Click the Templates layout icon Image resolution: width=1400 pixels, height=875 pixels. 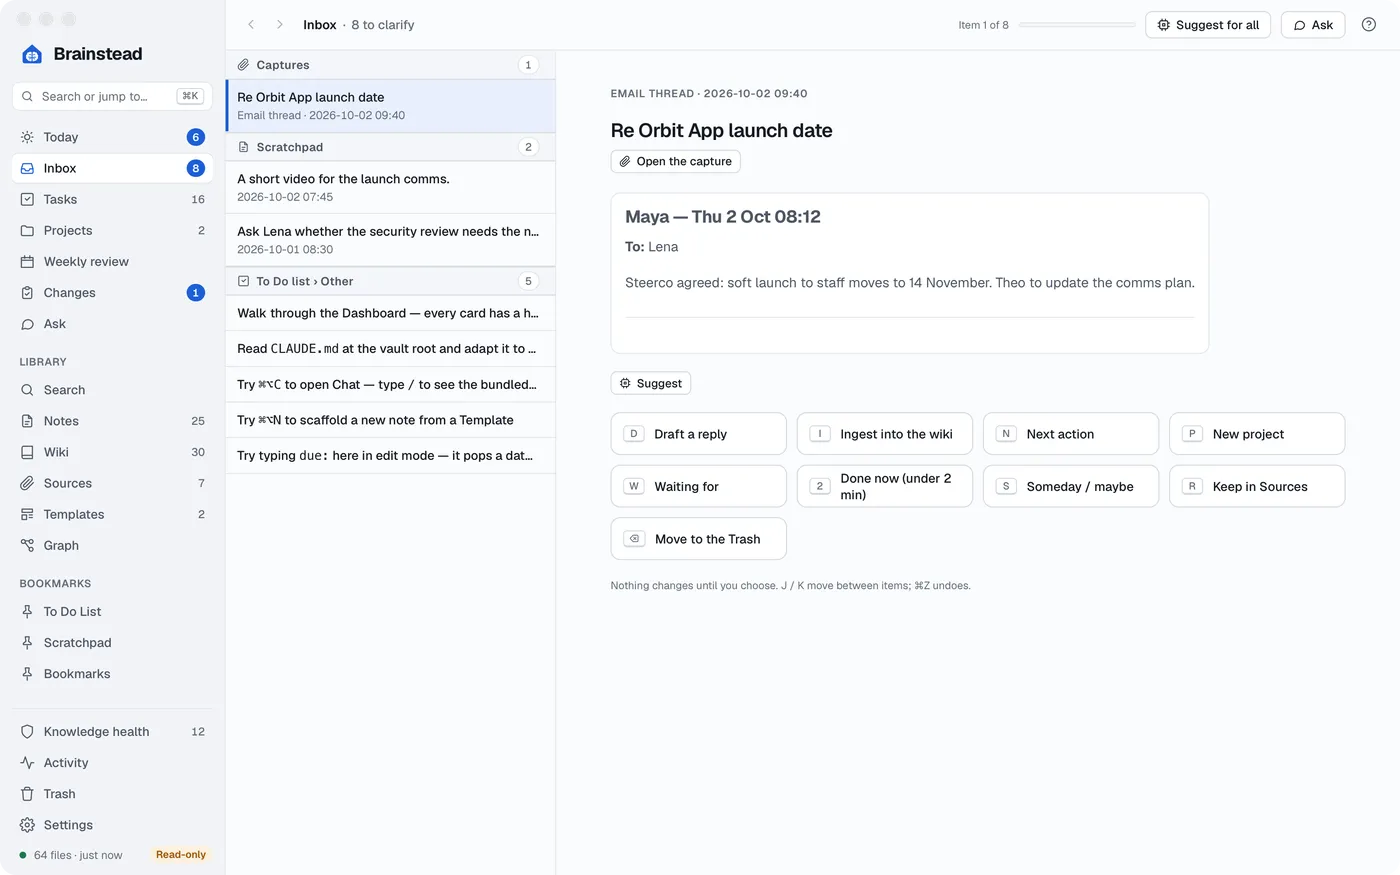pyautogui.click(x=27, y=514)
